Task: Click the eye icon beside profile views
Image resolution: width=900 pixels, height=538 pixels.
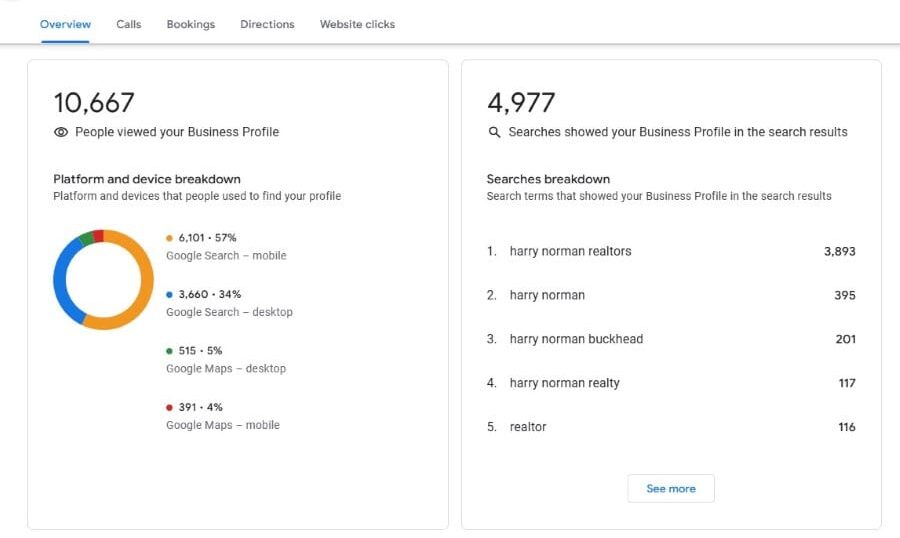Action: point(61,132)
